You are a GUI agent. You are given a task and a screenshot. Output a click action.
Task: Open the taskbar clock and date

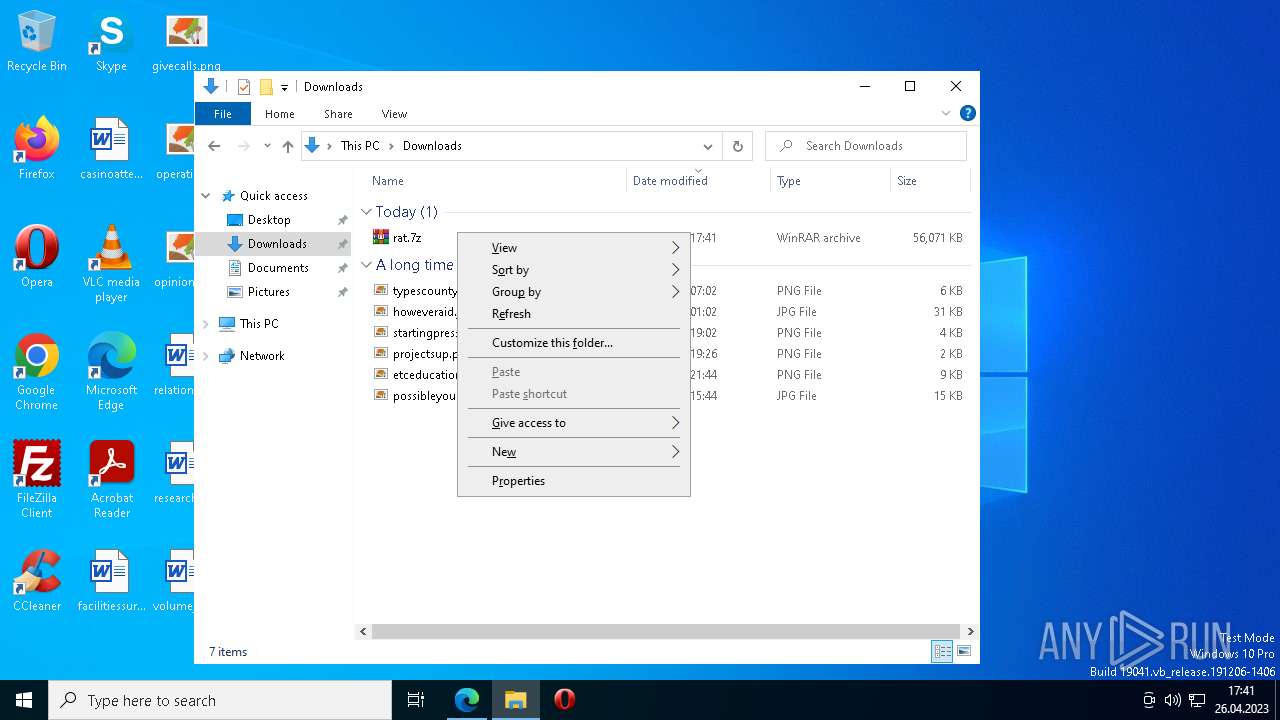pos(1241,700)
